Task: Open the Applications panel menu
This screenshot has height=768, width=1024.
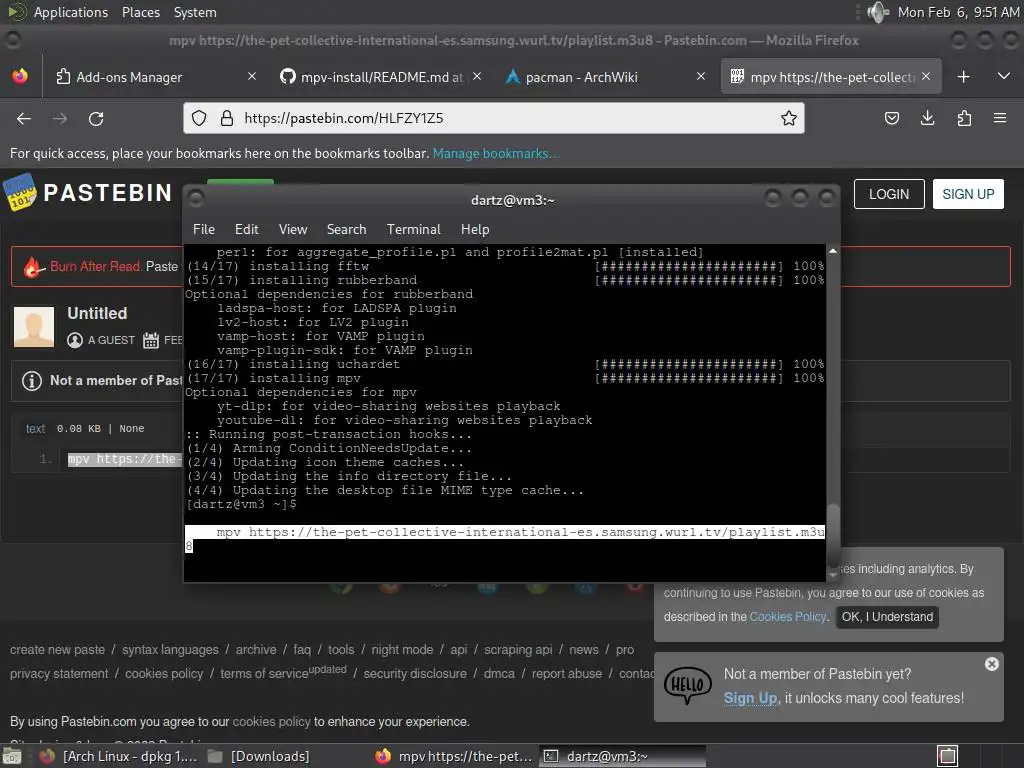Action: pyautogui.click(x=71, y=12)
